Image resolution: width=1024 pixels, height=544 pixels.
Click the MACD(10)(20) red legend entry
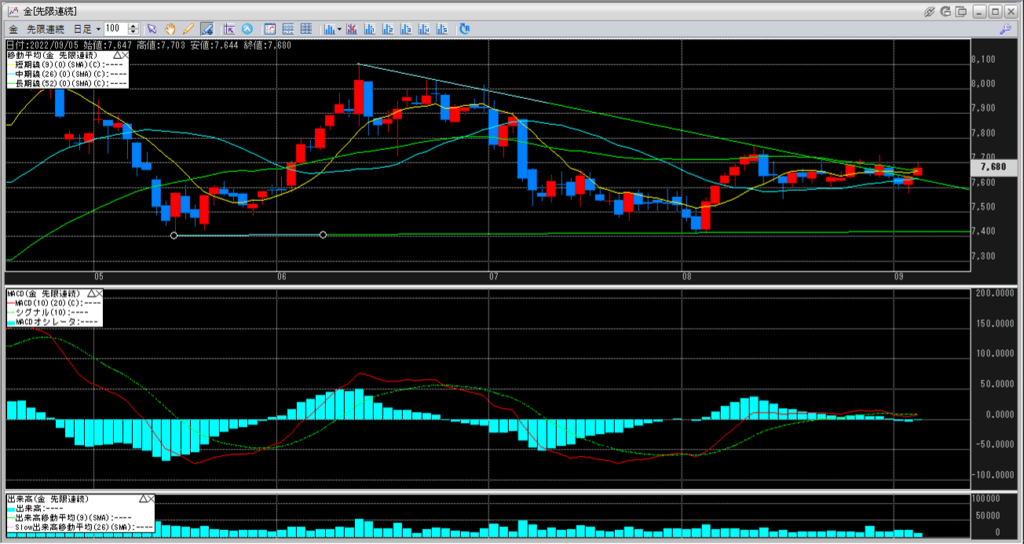54,303
